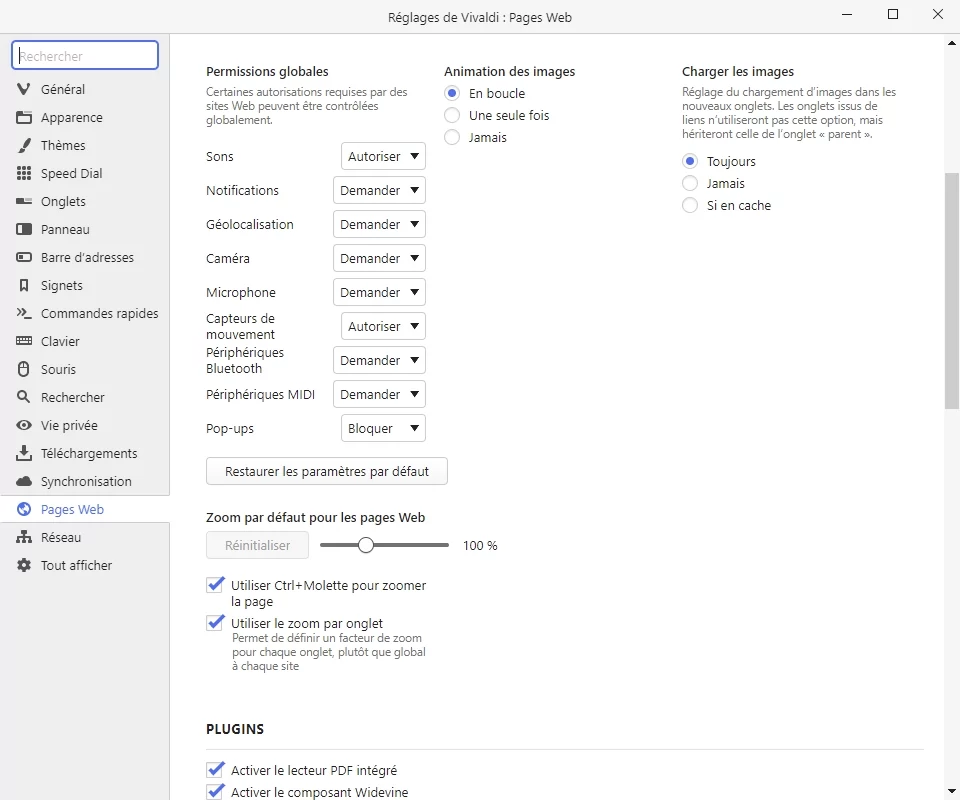
Task: Open the Périphériques MIDI dropdown
Action: click(379, 394)
